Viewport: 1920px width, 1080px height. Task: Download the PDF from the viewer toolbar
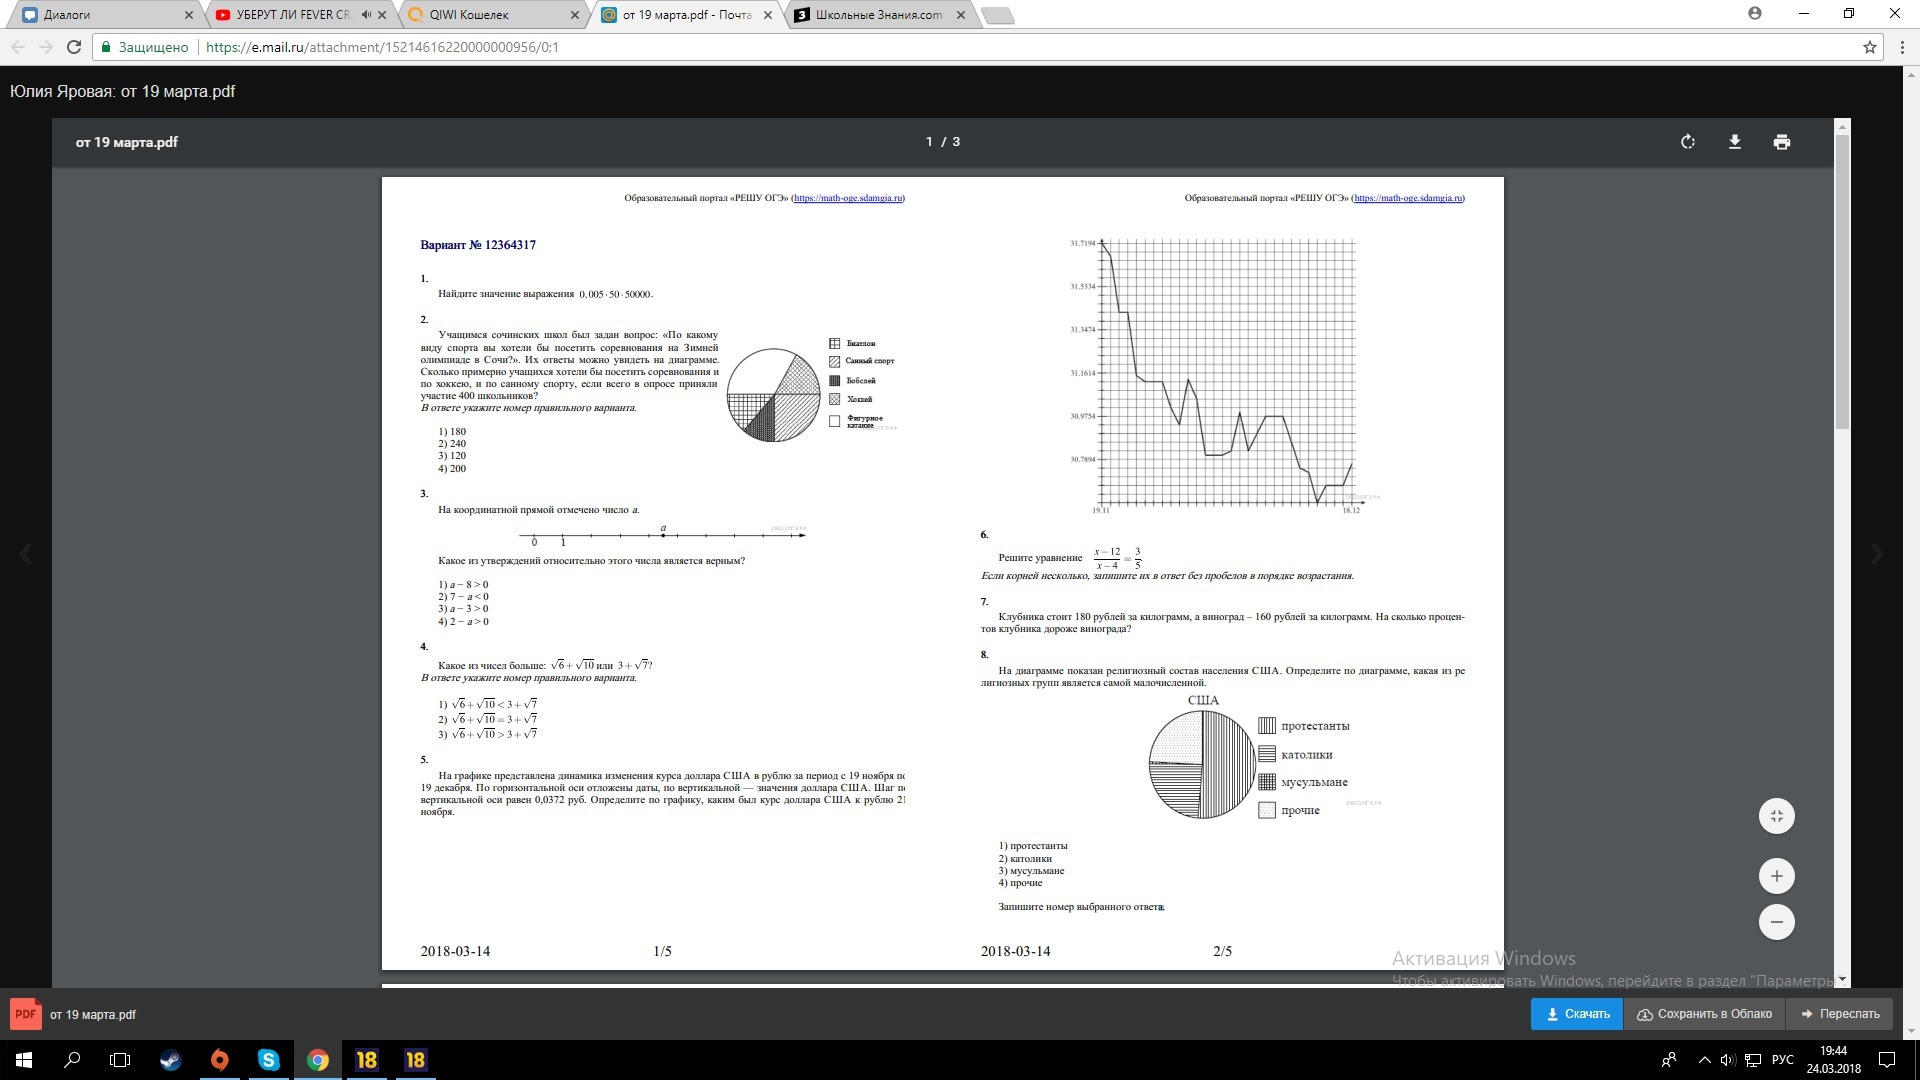(1735, 142)
